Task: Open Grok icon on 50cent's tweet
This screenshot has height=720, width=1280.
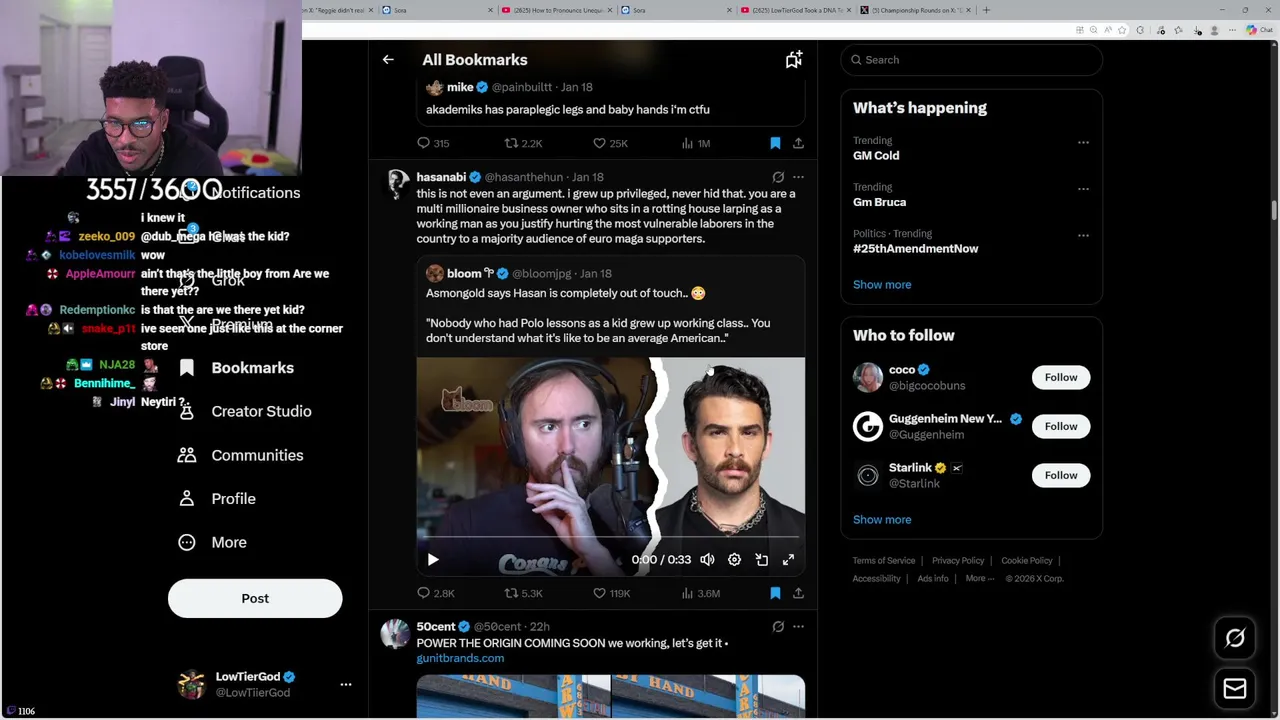Action: point(778,627)
